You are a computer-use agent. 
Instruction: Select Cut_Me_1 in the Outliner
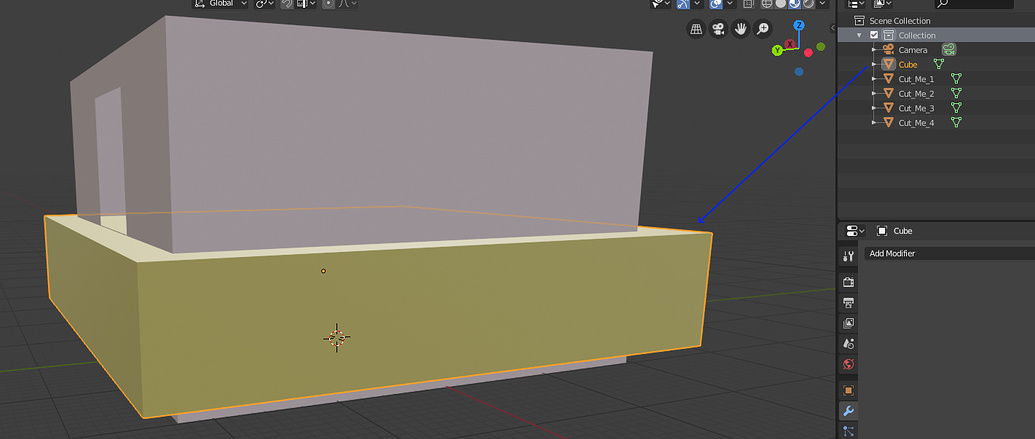(916, 79)
